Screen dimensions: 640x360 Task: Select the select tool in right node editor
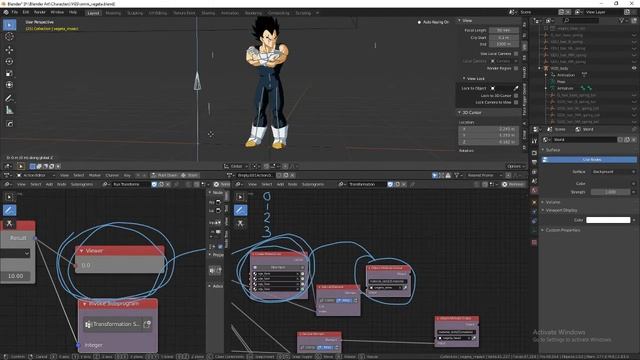(x=240, y=197)
